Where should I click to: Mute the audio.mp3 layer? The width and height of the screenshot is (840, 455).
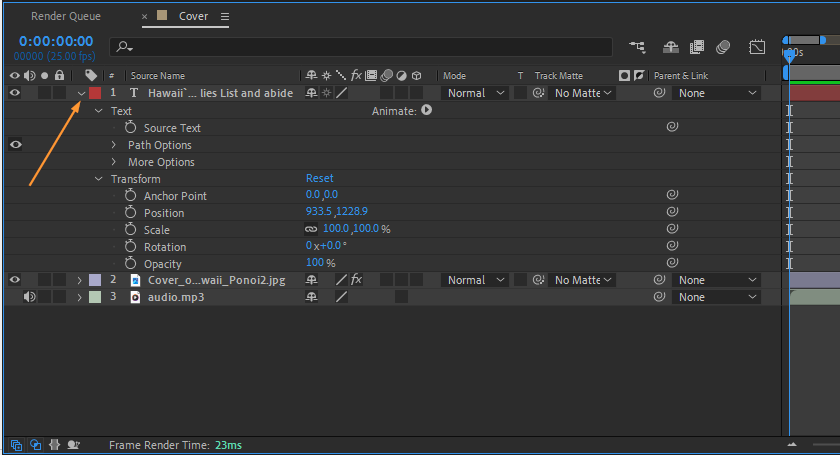[29, 297]
